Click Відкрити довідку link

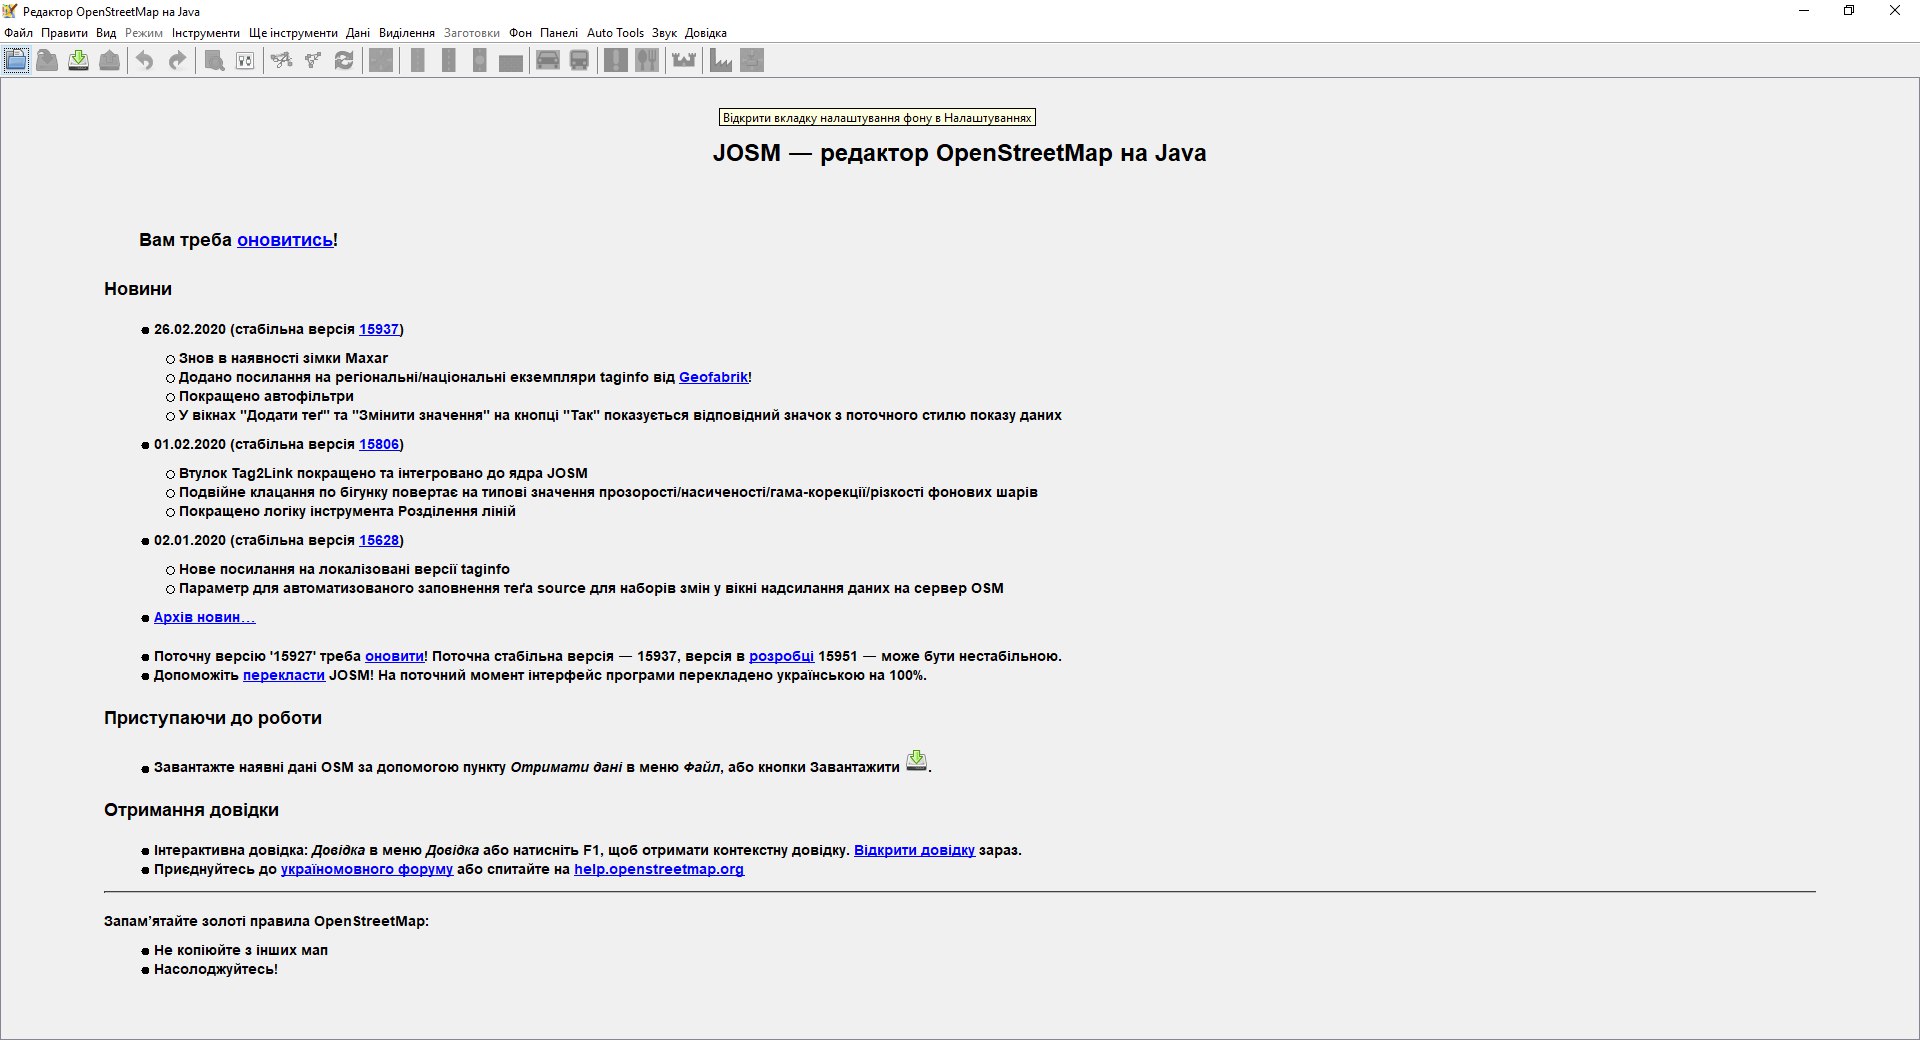click(x=914, y=850)
